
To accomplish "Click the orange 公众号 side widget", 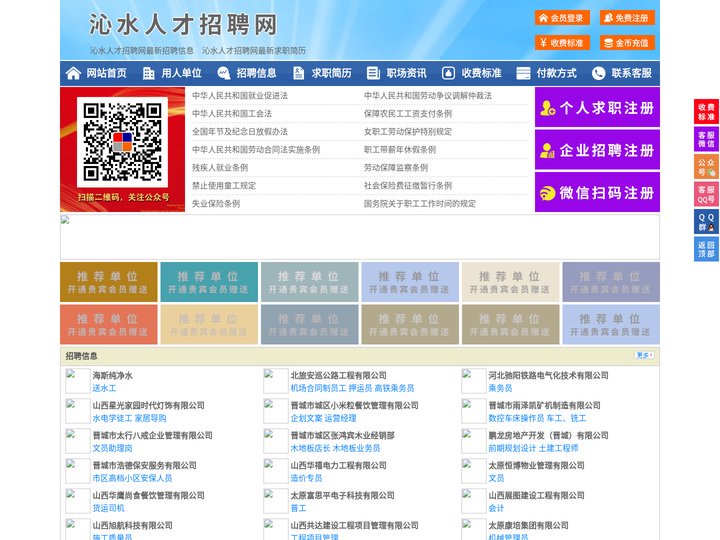I will click(706, 167).
